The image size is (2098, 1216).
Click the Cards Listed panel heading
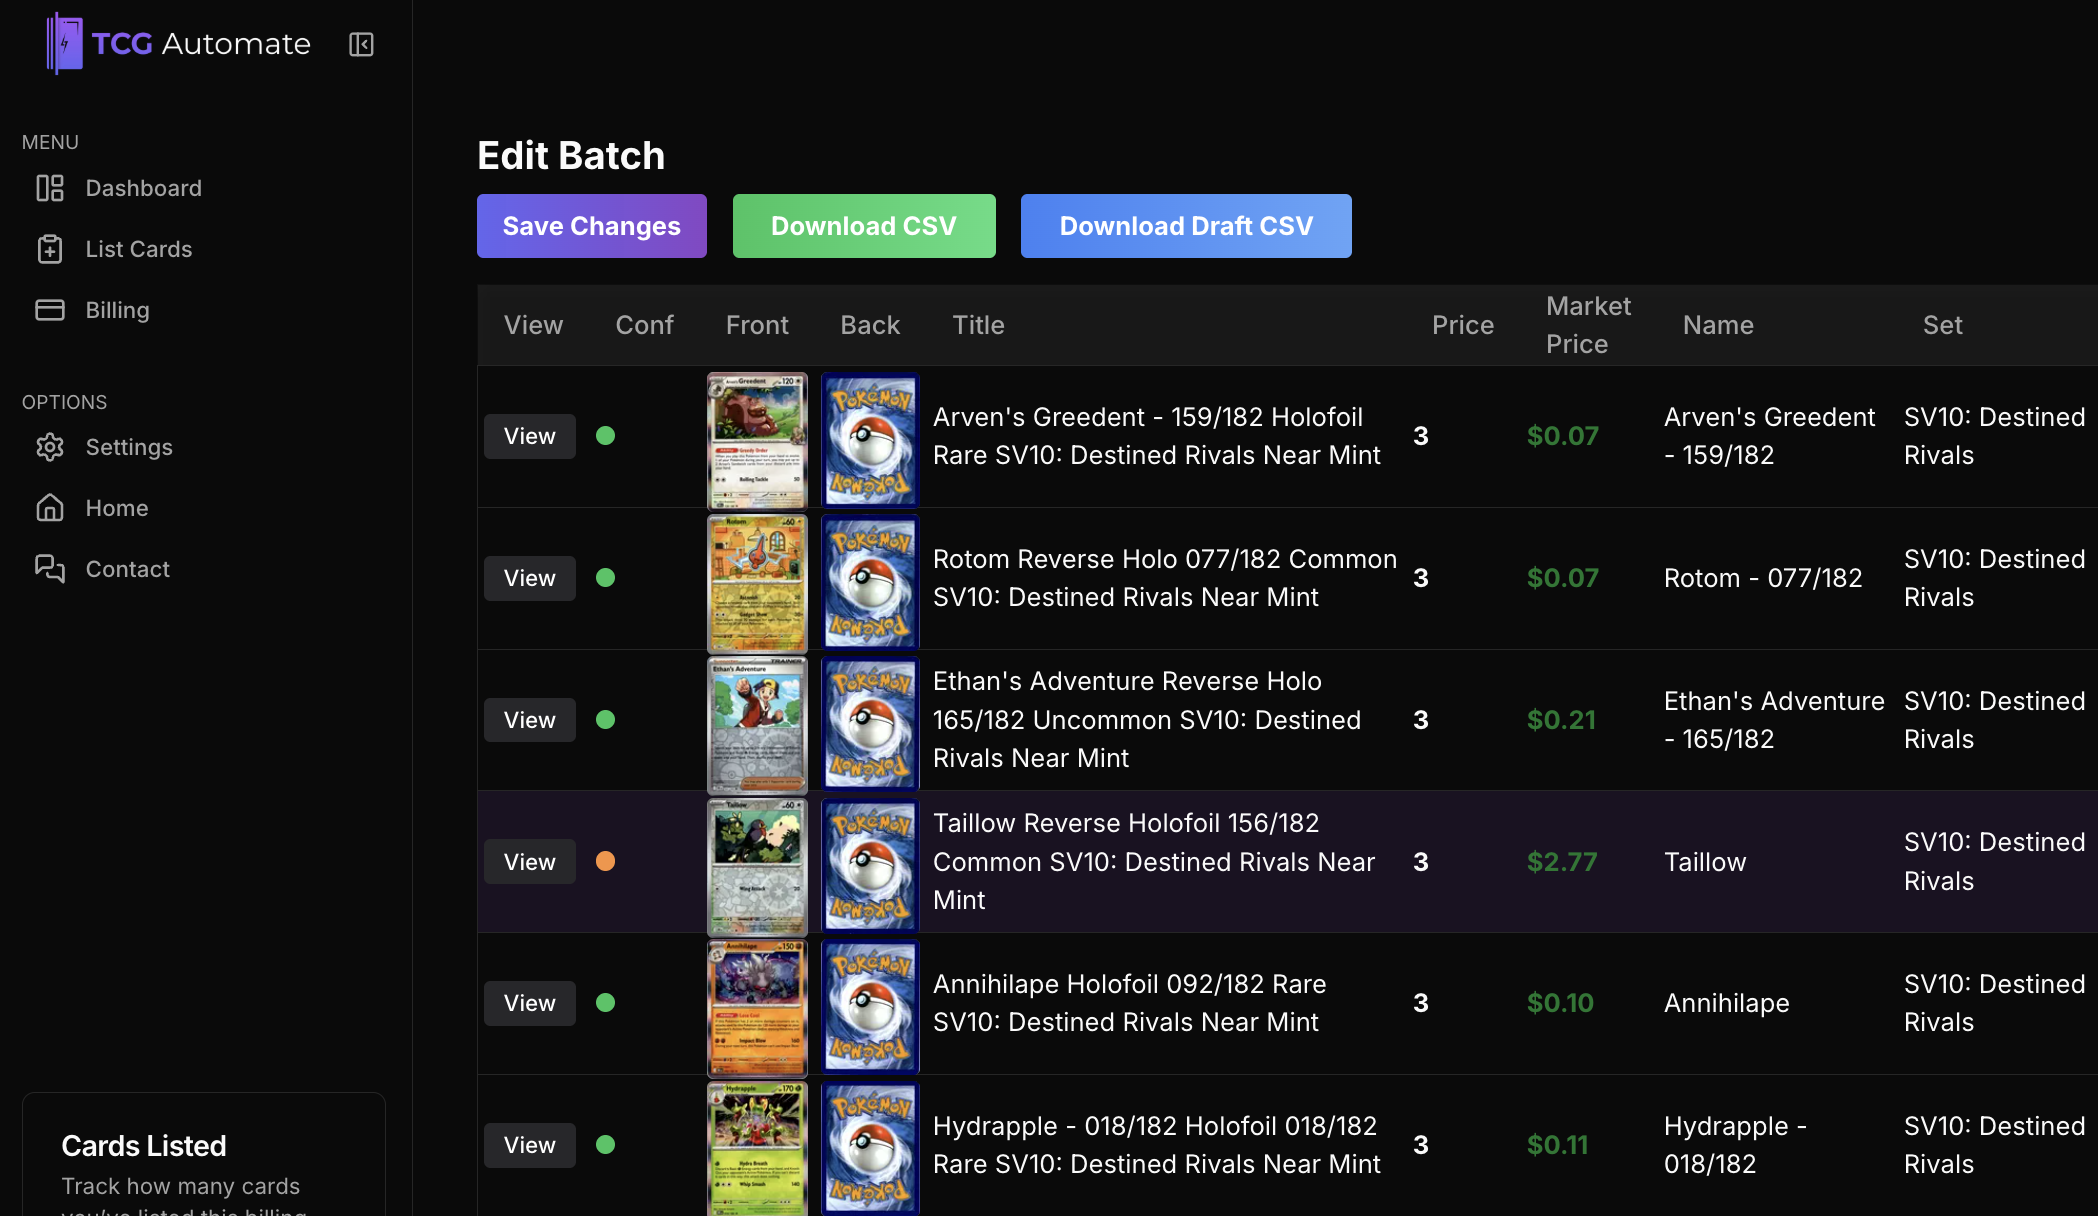(144, 1146)
